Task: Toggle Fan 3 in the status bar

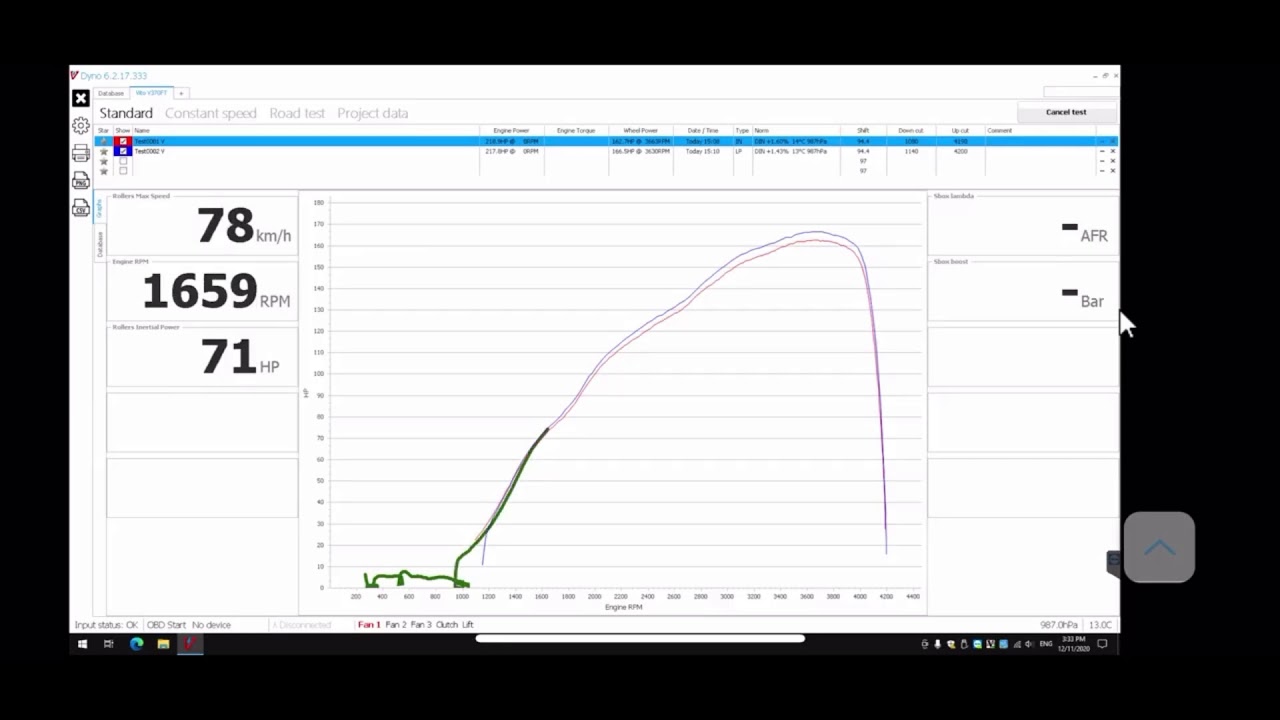Action: point(421,625)
